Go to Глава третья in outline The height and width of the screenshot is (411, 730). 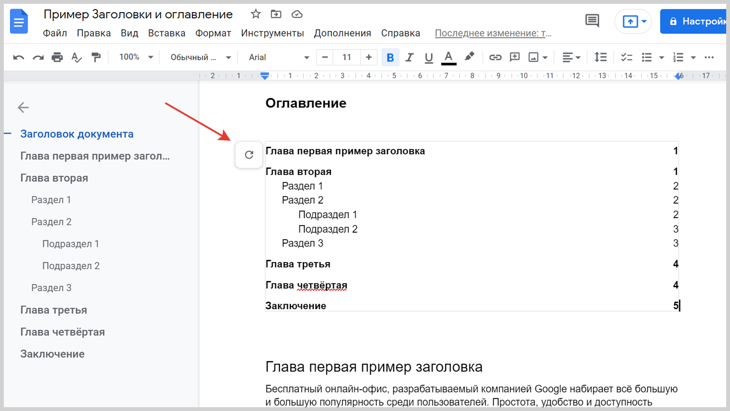click(54, 310)
